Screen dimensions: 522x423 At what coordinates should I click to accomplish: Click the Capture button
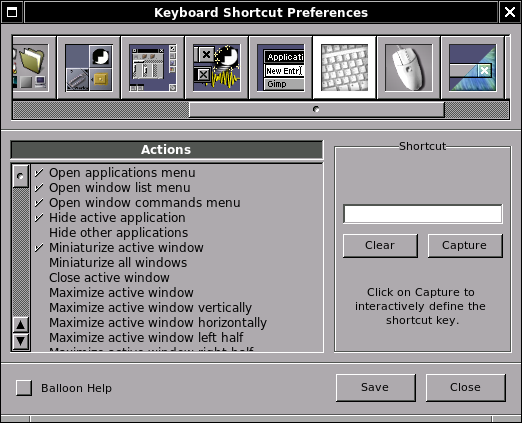(x=465, y=246)
